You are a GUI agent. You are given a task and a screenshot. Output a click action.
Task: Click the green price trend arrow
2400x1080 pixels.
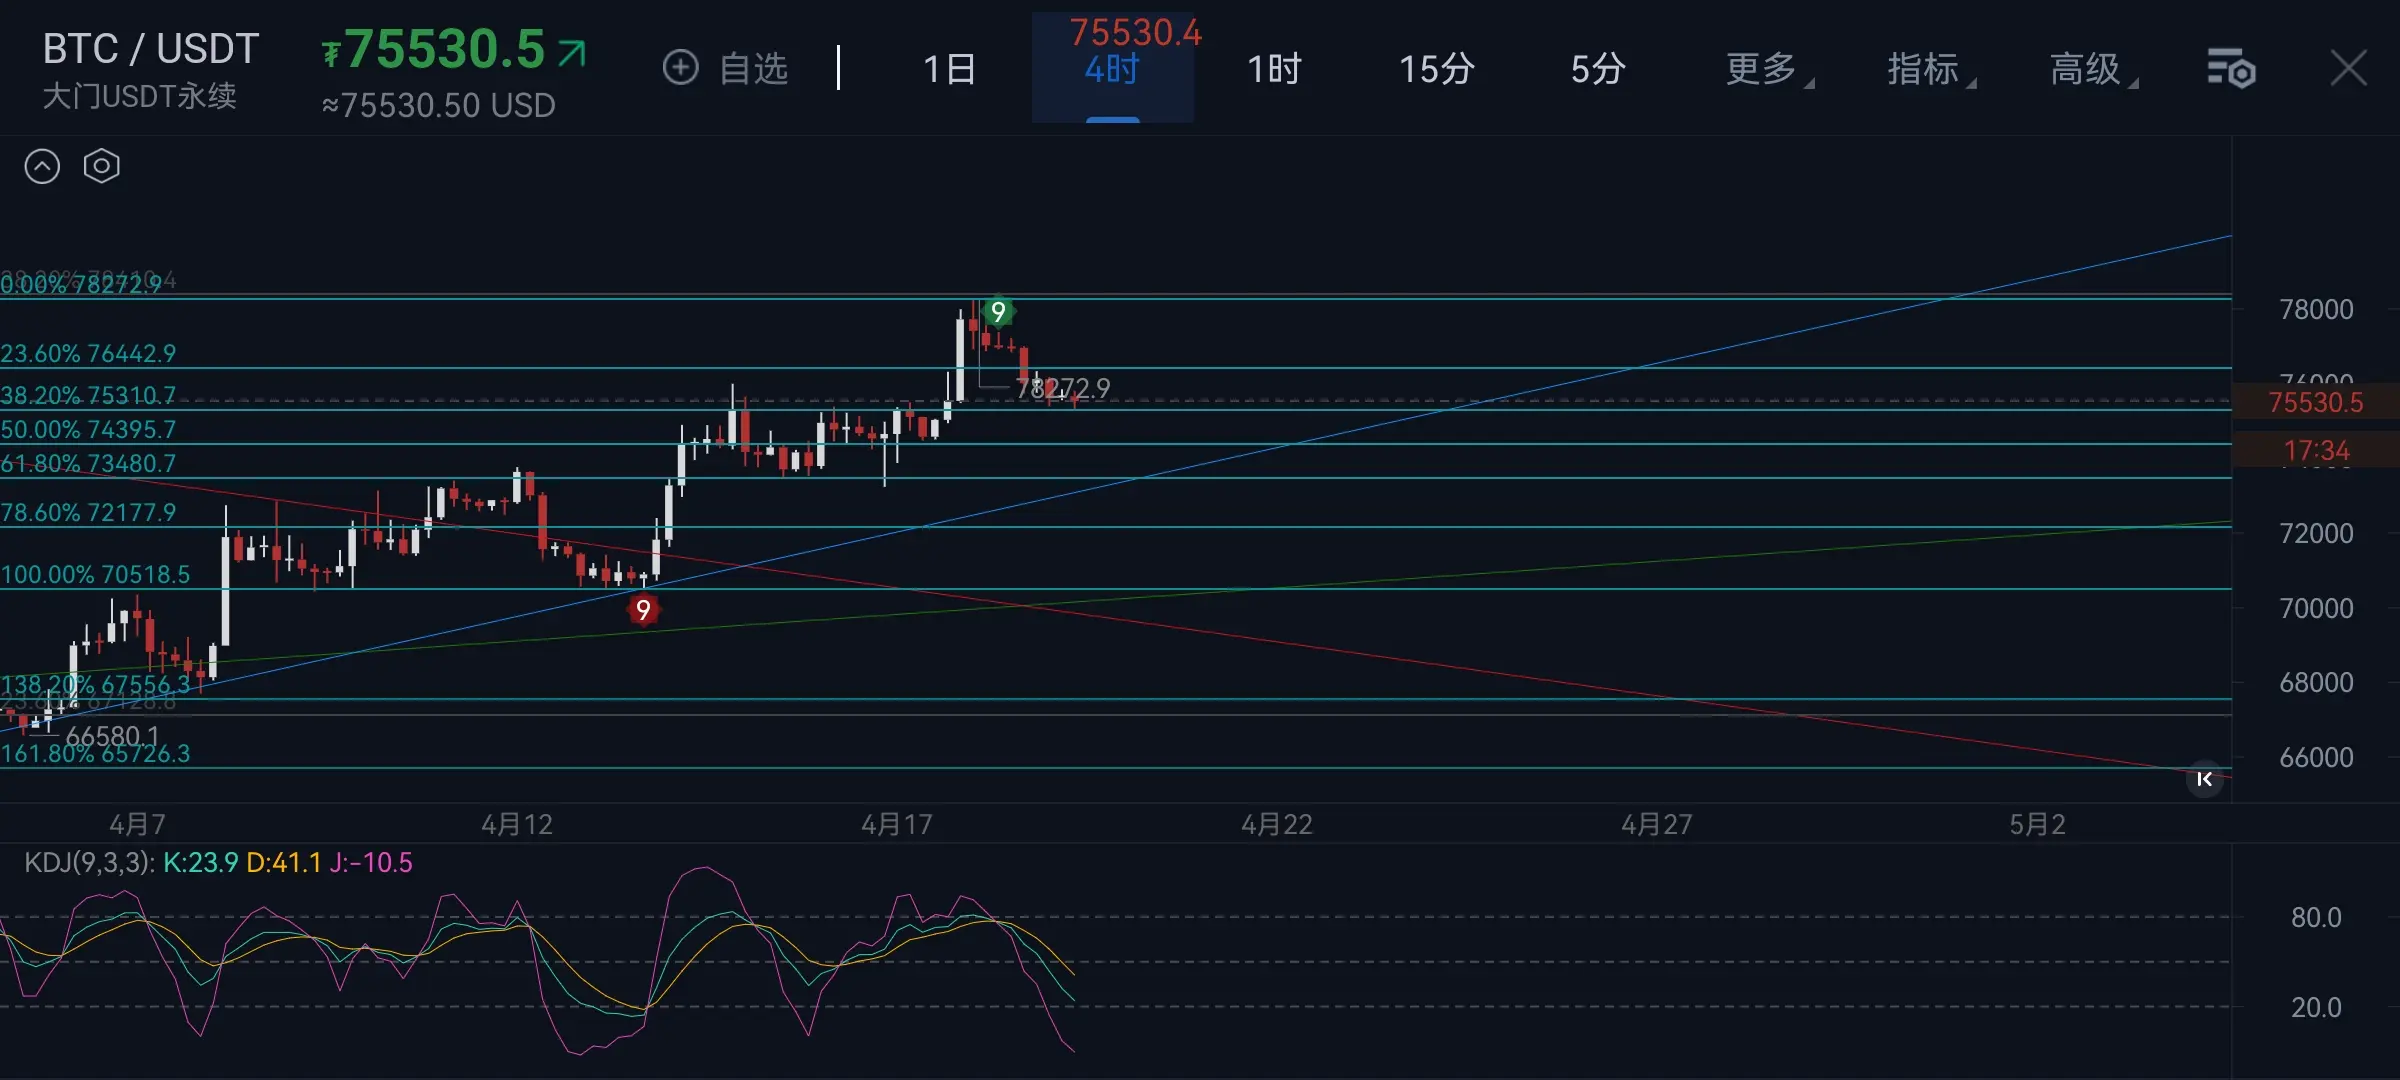(572, 52)
